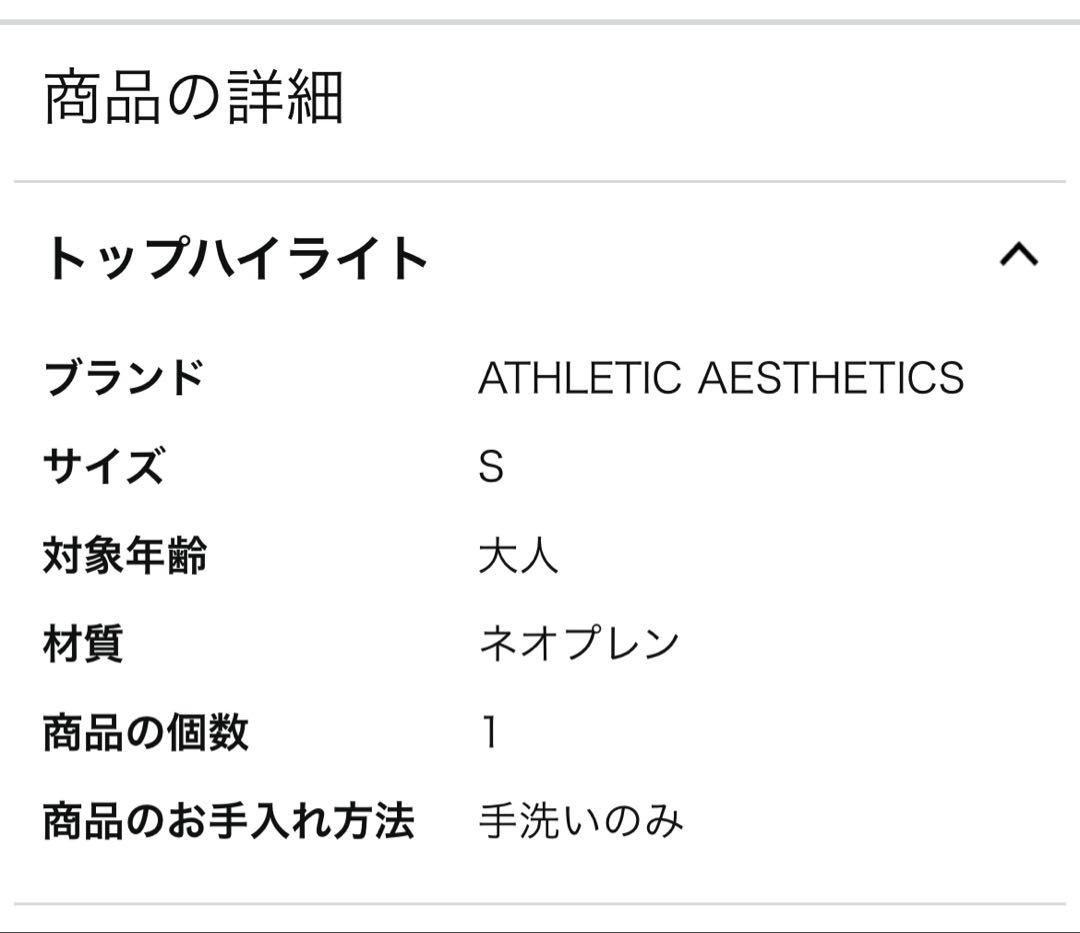
Task: Click the 商品の個数 label
Action: (148, 732)
